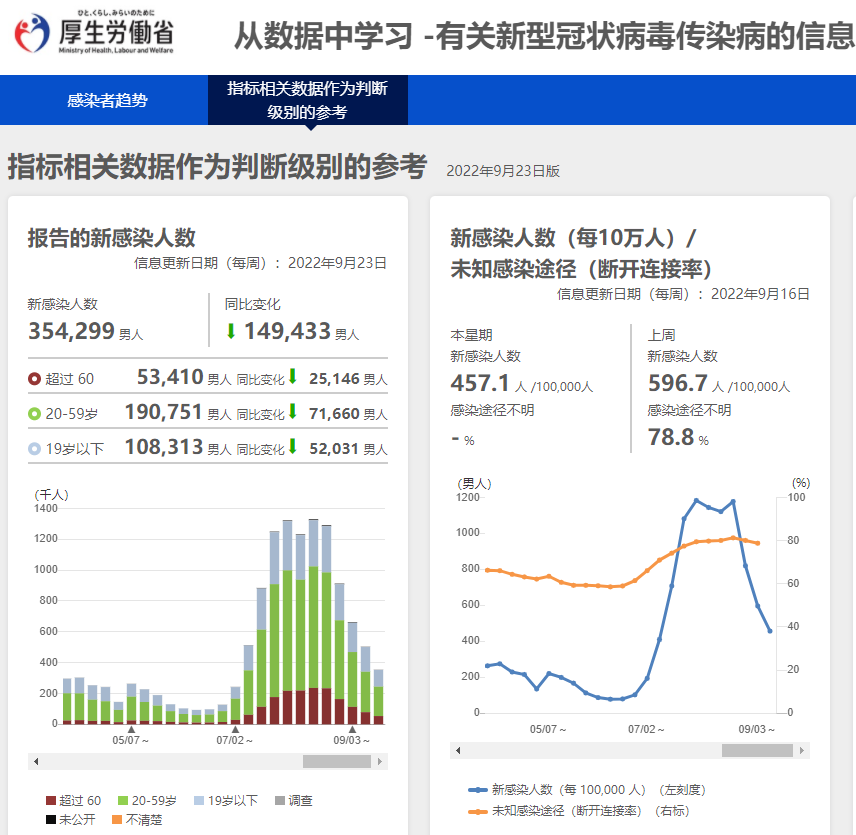
Task: Click the last blue point on the line chart
Action: [x=770, y=631]
